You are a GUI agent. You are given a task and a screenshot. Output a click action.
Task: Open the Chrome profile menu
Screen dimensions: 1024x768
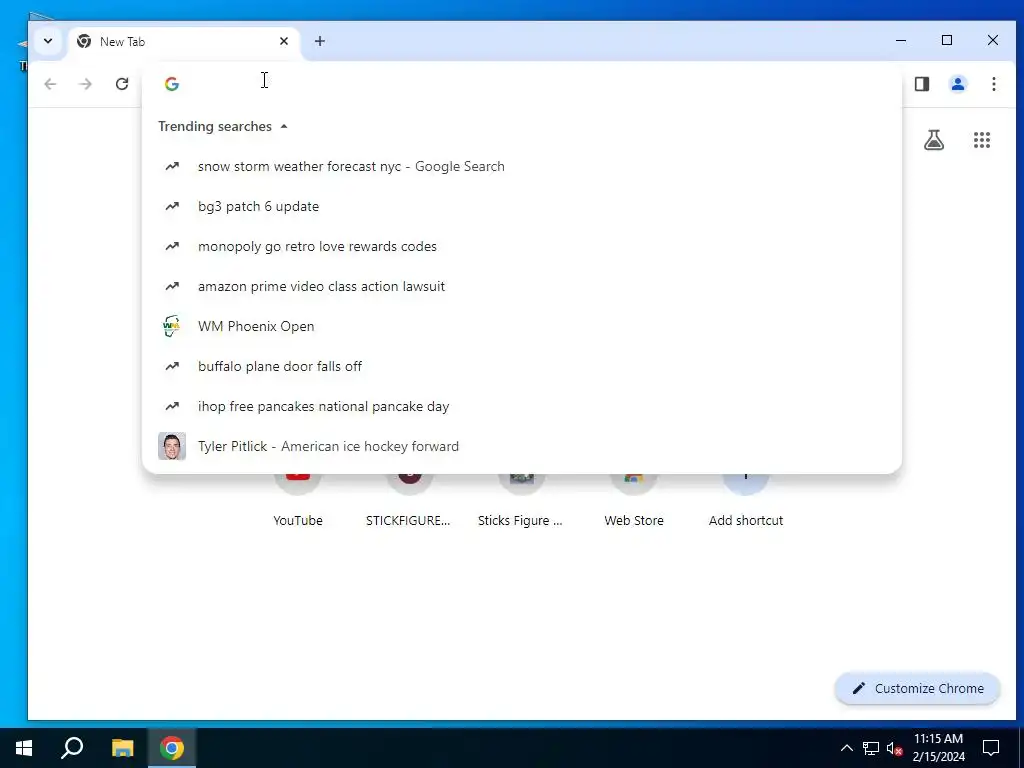[957, 84]
